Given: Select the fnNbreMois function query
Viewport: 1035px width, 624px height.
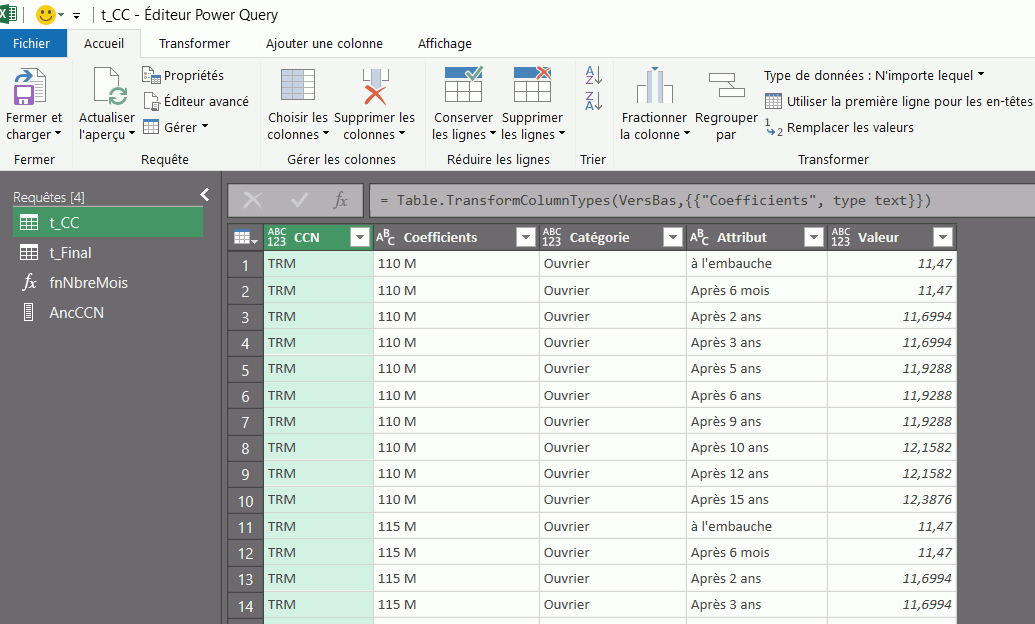Looking at the screenshot, I should pyautogui.click(x=88, y=283).
